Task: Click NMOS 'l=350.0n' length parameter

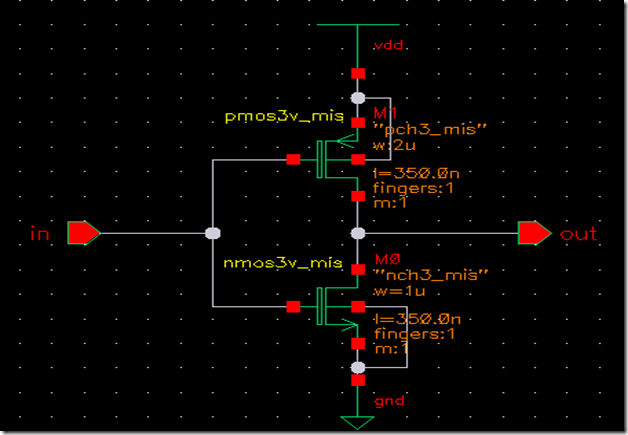Action: (418, 319)
